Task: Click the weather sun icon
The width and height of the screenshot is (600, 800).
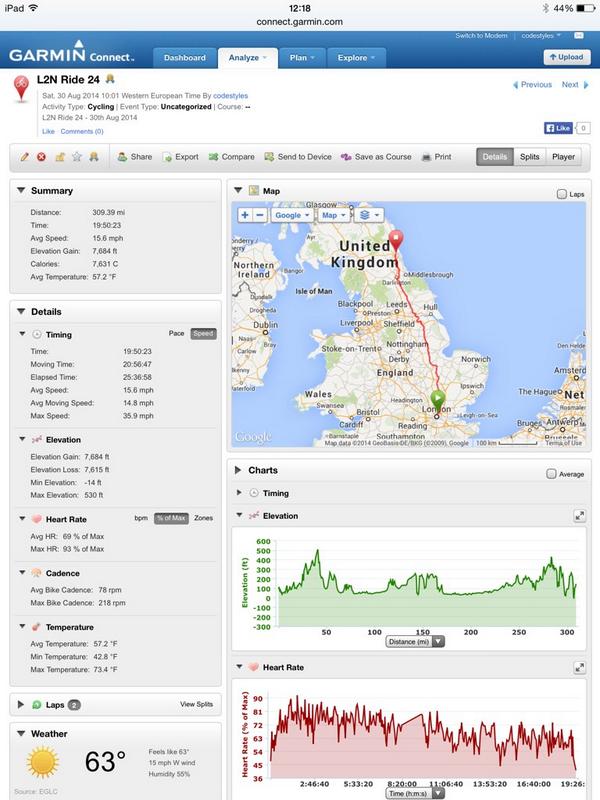Action: tap(43, 762)
